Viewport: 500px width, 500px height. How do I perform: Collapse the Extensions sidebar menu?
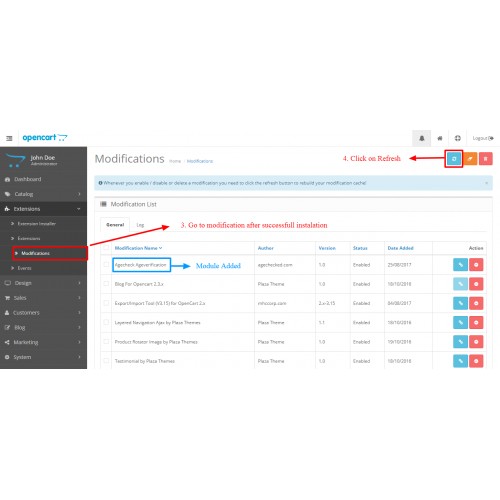[x=43, y=209]
